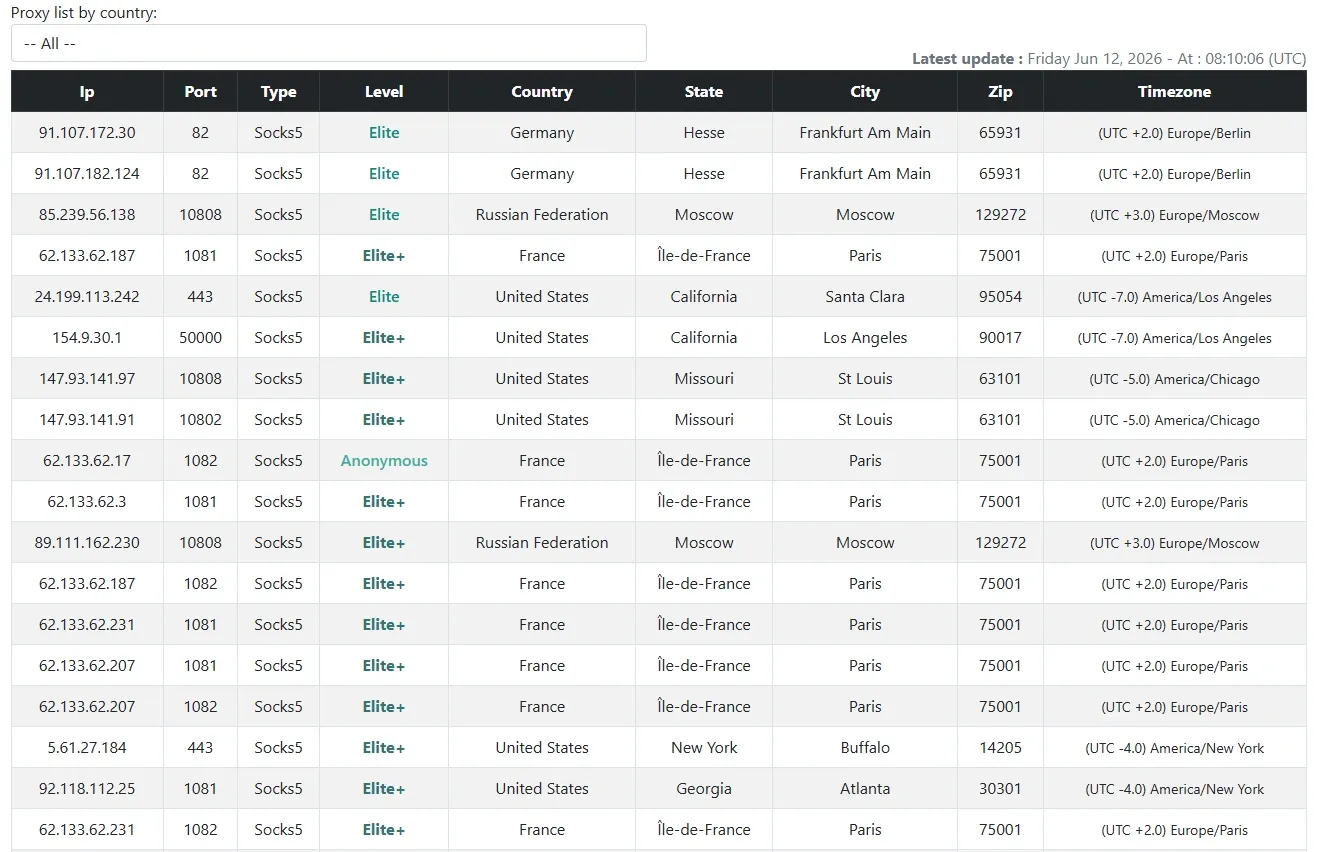
Task: Open the proxy list by country dropdown
Action: (x=329, y=43)
